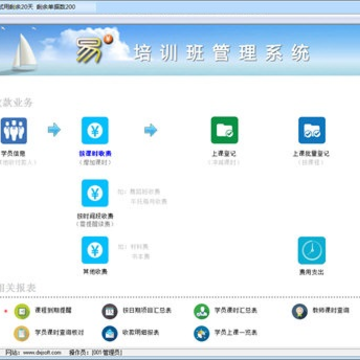The height and width of the screenshot is (360, 360).
Task: Click the blue 收款明细报表 envelope icon
Action: pyautogui.click(x=110, y=333)
